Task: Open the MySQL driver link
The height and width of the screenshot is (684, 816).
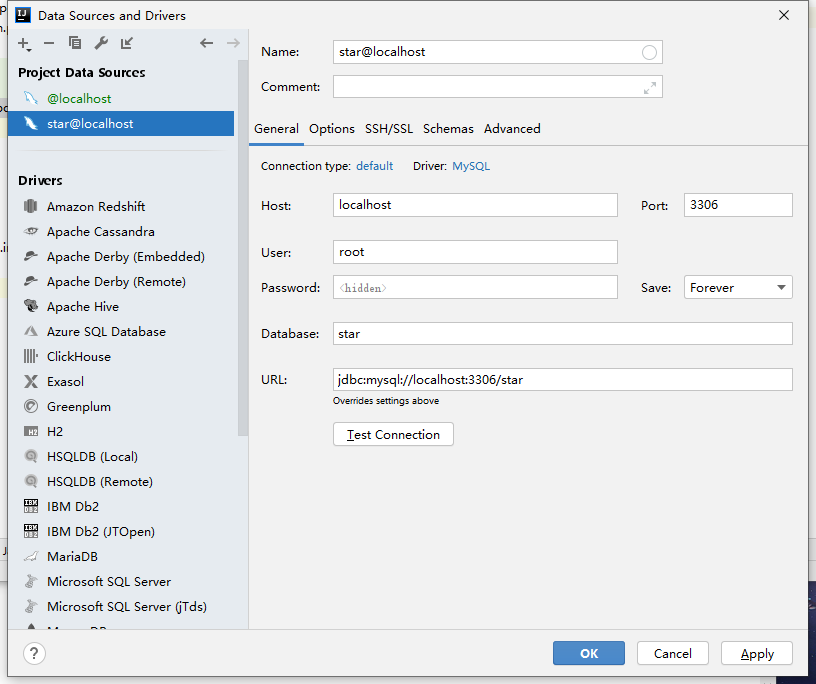Action: [471, 166]
